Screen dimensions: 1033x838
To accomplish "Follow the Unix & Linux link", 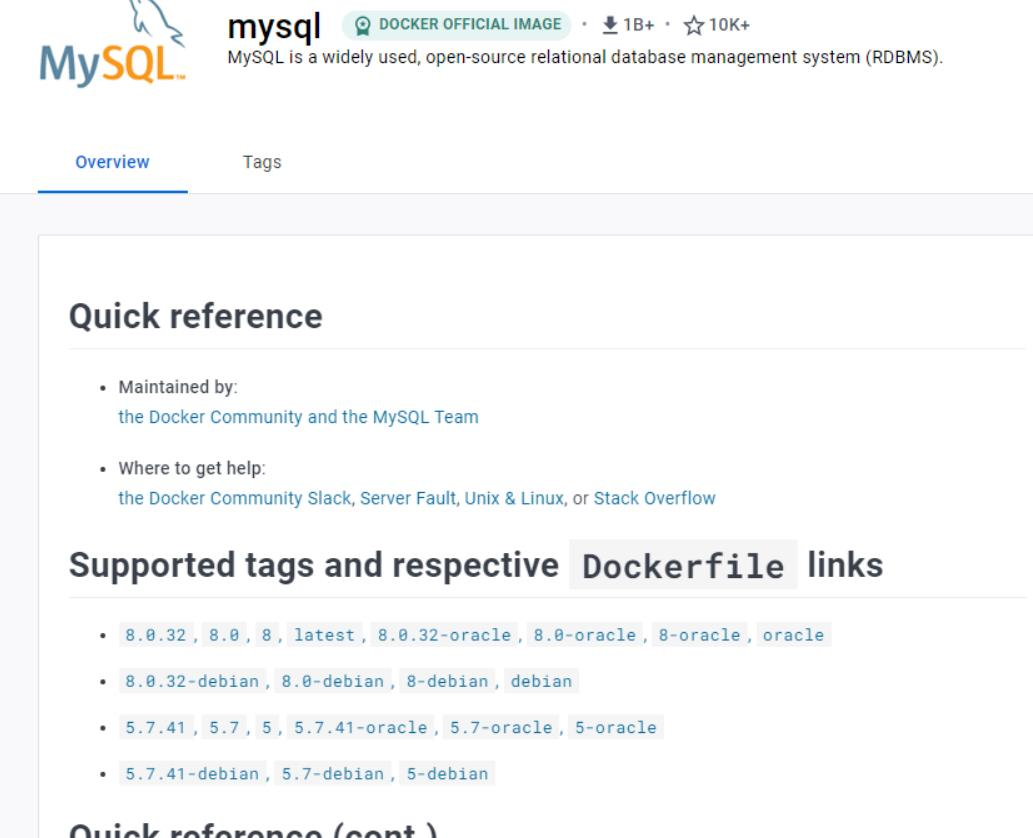I will 515,498.
